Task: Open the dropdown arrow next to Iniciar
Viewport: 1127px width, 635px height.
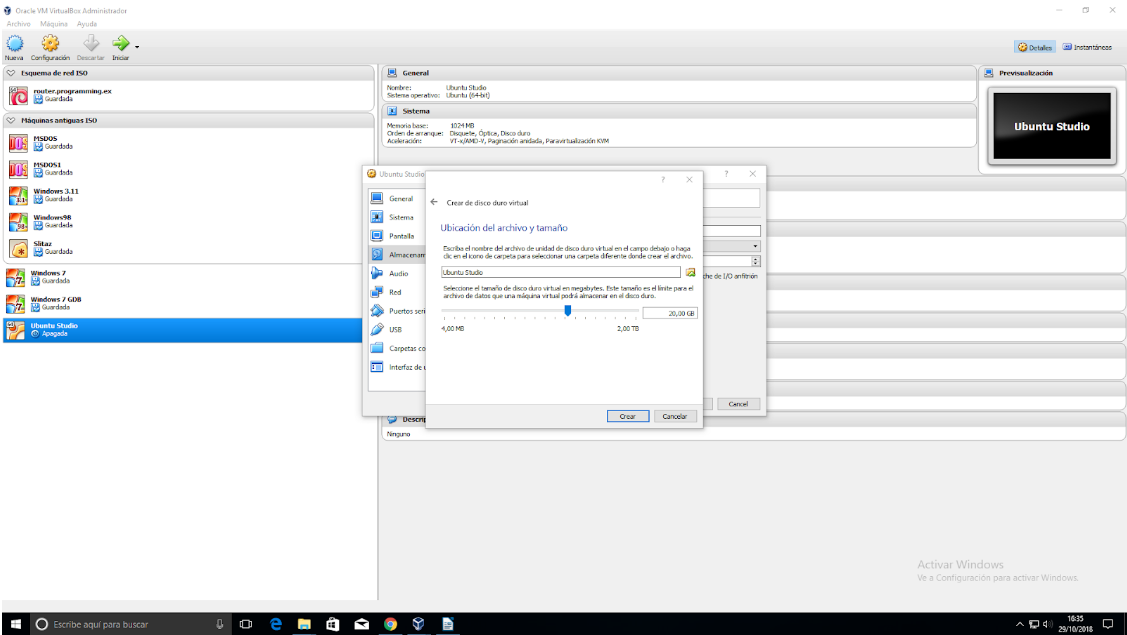Action: pos(137,46)
